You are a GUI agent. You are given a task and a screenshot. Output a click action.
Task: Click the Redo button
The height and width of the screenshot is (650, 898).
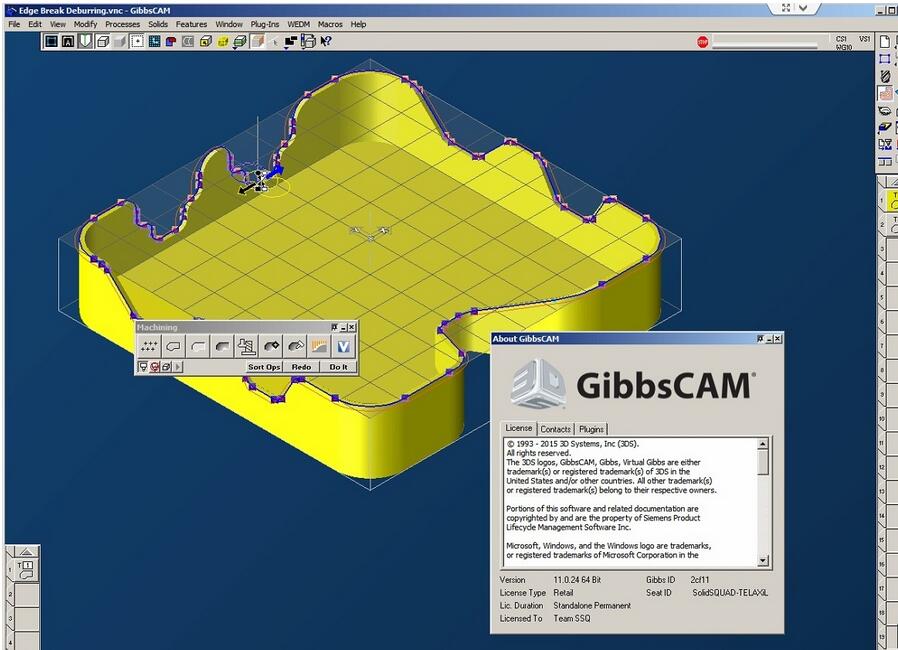301,367
